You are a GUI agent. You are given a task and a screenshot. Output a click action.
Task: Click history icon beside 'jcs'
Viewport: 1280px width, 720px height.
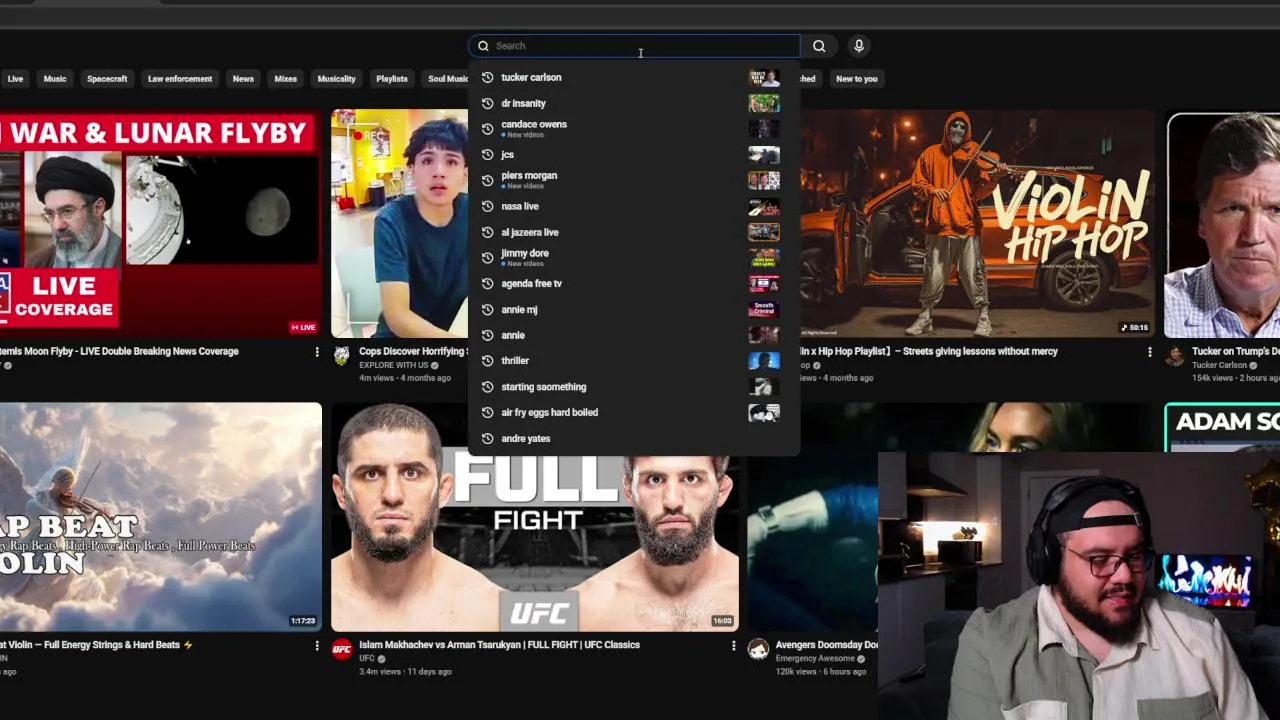pyautogui.click(x=487, y=155)
